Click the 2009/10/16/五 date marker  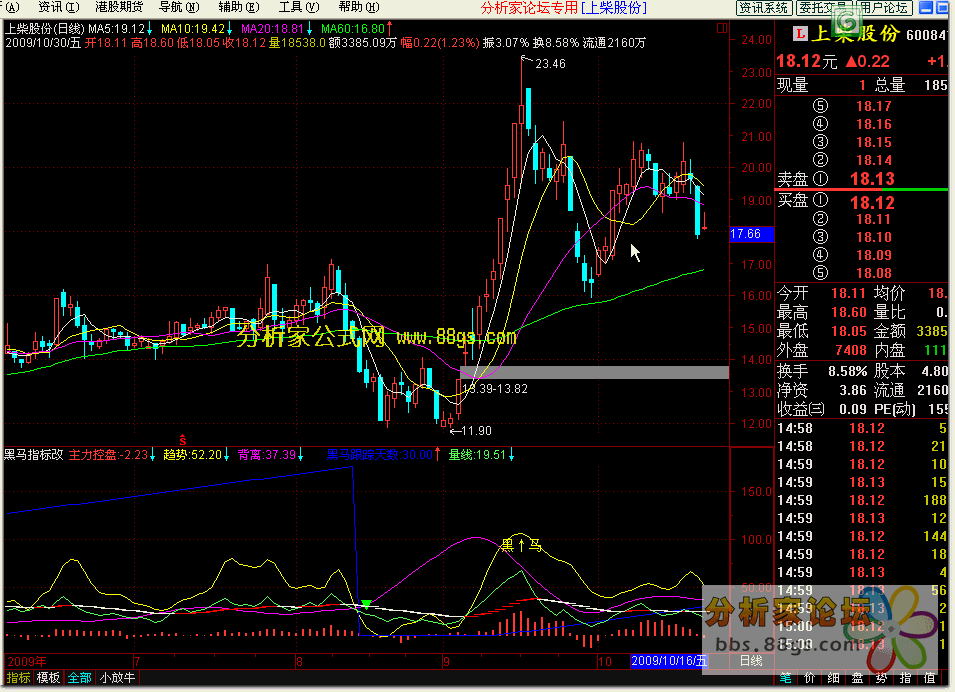[669, 661]
